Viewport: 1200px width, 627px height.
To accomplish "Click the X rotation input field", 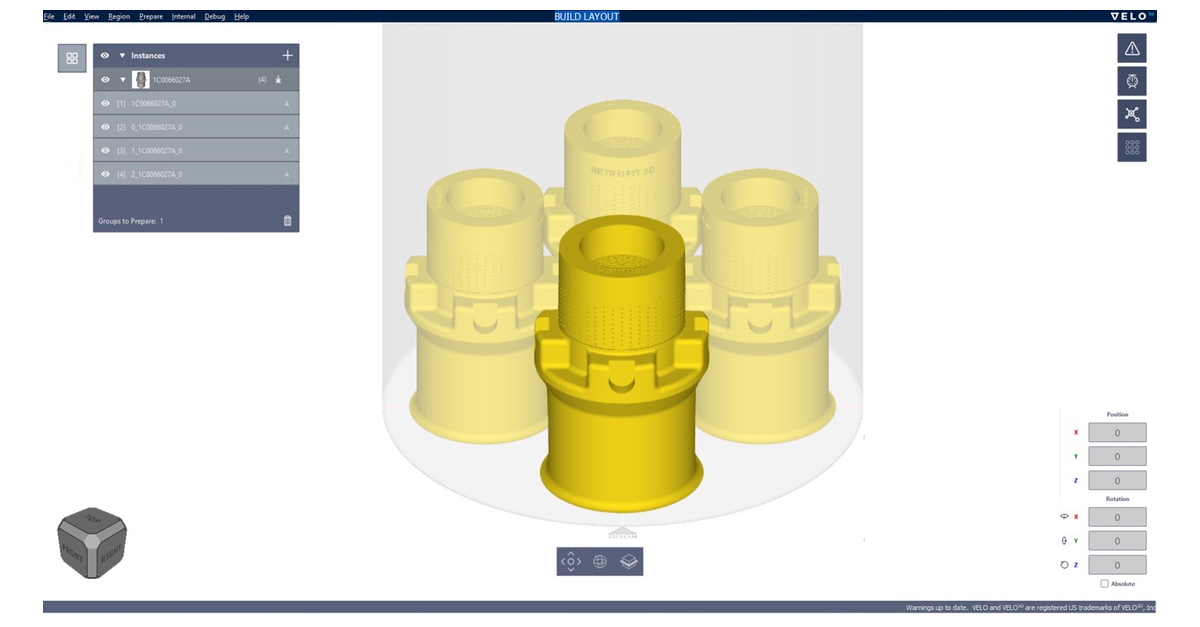I will 1116,516.
